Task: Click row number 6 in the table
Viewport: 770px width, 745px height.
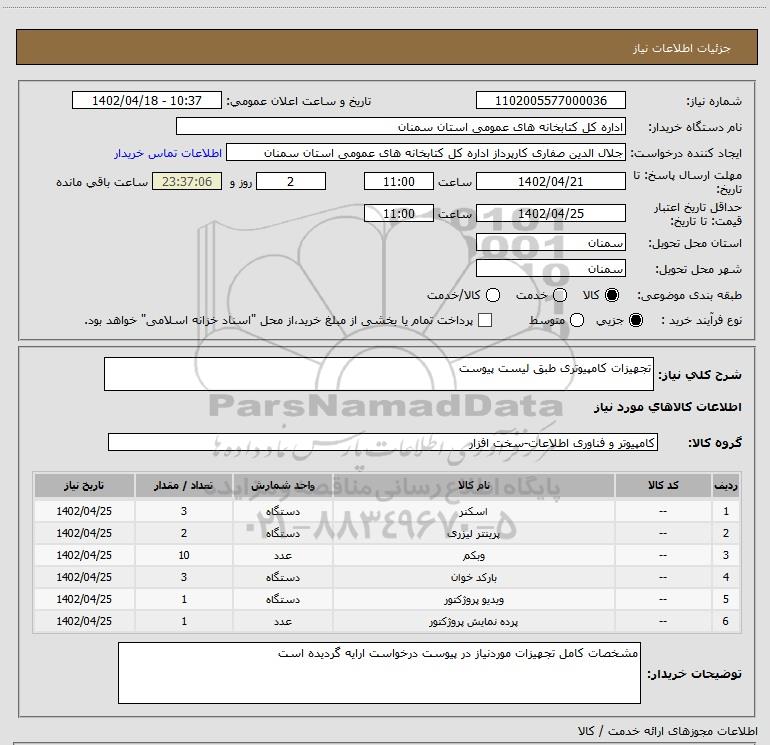Action: pos(726,621)
